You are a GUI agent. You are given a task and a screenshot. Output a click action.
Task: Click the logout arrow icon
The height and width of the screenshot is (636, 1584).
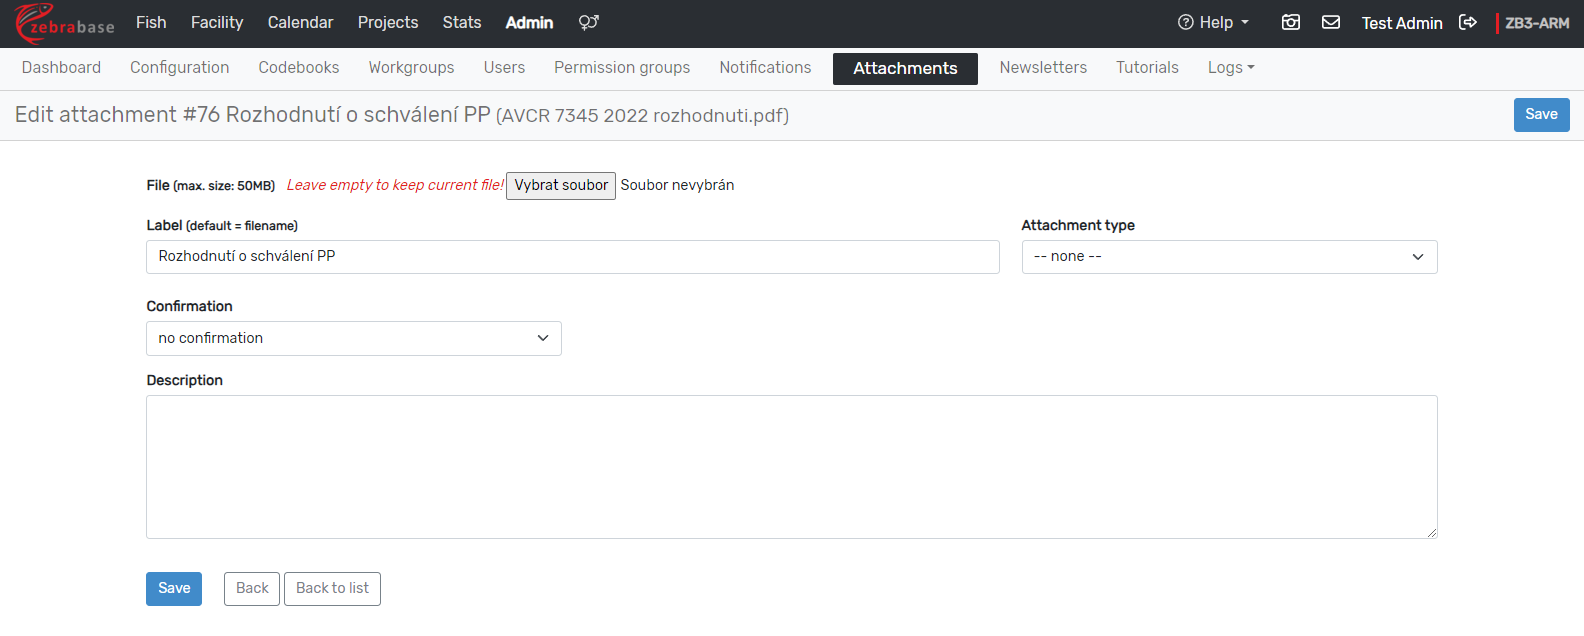pyautogui.click(x=1468, y=22)
